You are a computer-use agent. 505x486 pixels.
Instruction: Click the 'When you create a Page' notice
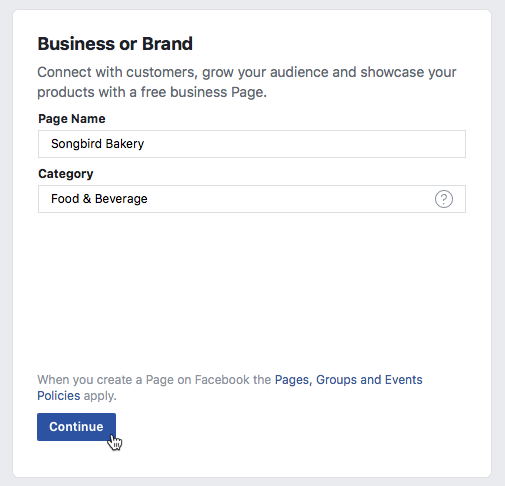click(x=230, y=388)
